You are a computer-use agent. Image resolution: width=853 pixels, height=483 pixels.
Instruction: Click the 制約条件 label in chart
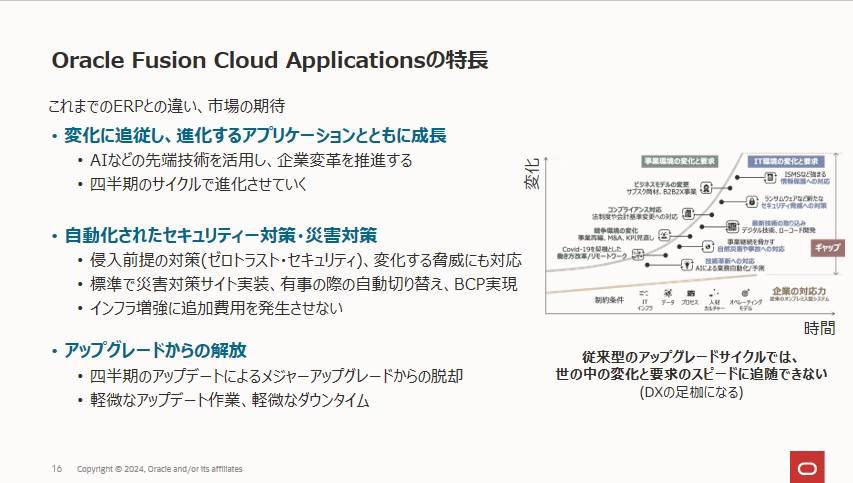click(x=609, y=300)
